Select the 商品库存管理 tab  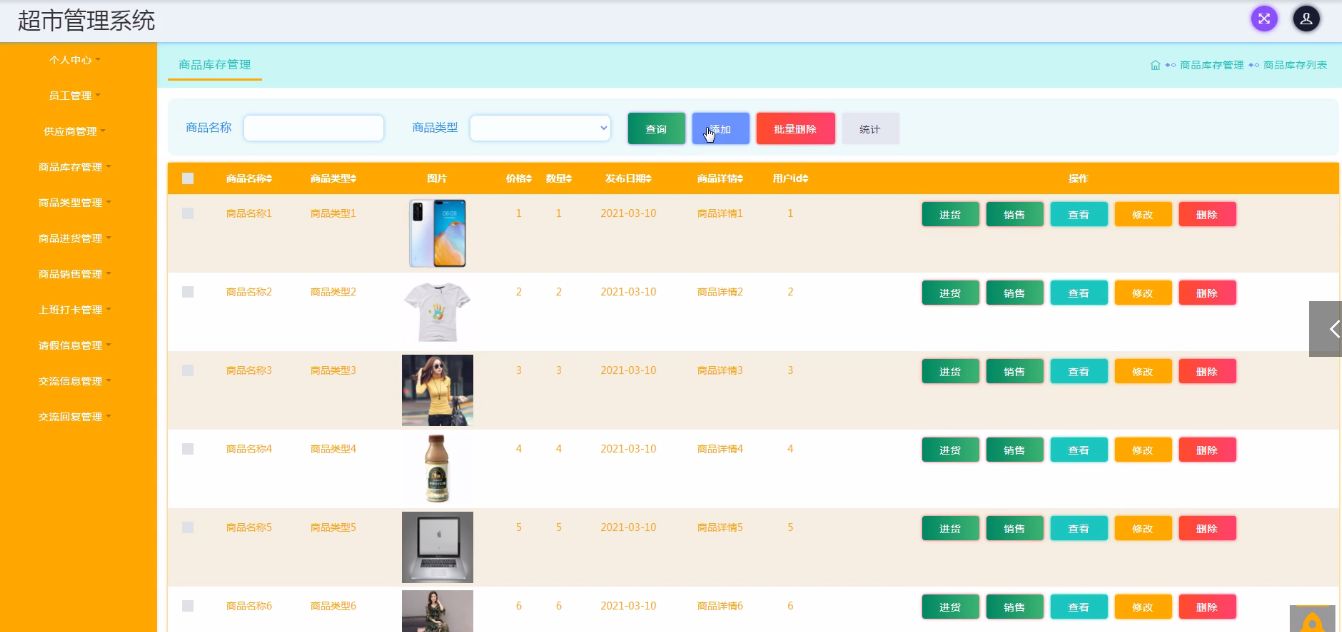tap(214, 65)
